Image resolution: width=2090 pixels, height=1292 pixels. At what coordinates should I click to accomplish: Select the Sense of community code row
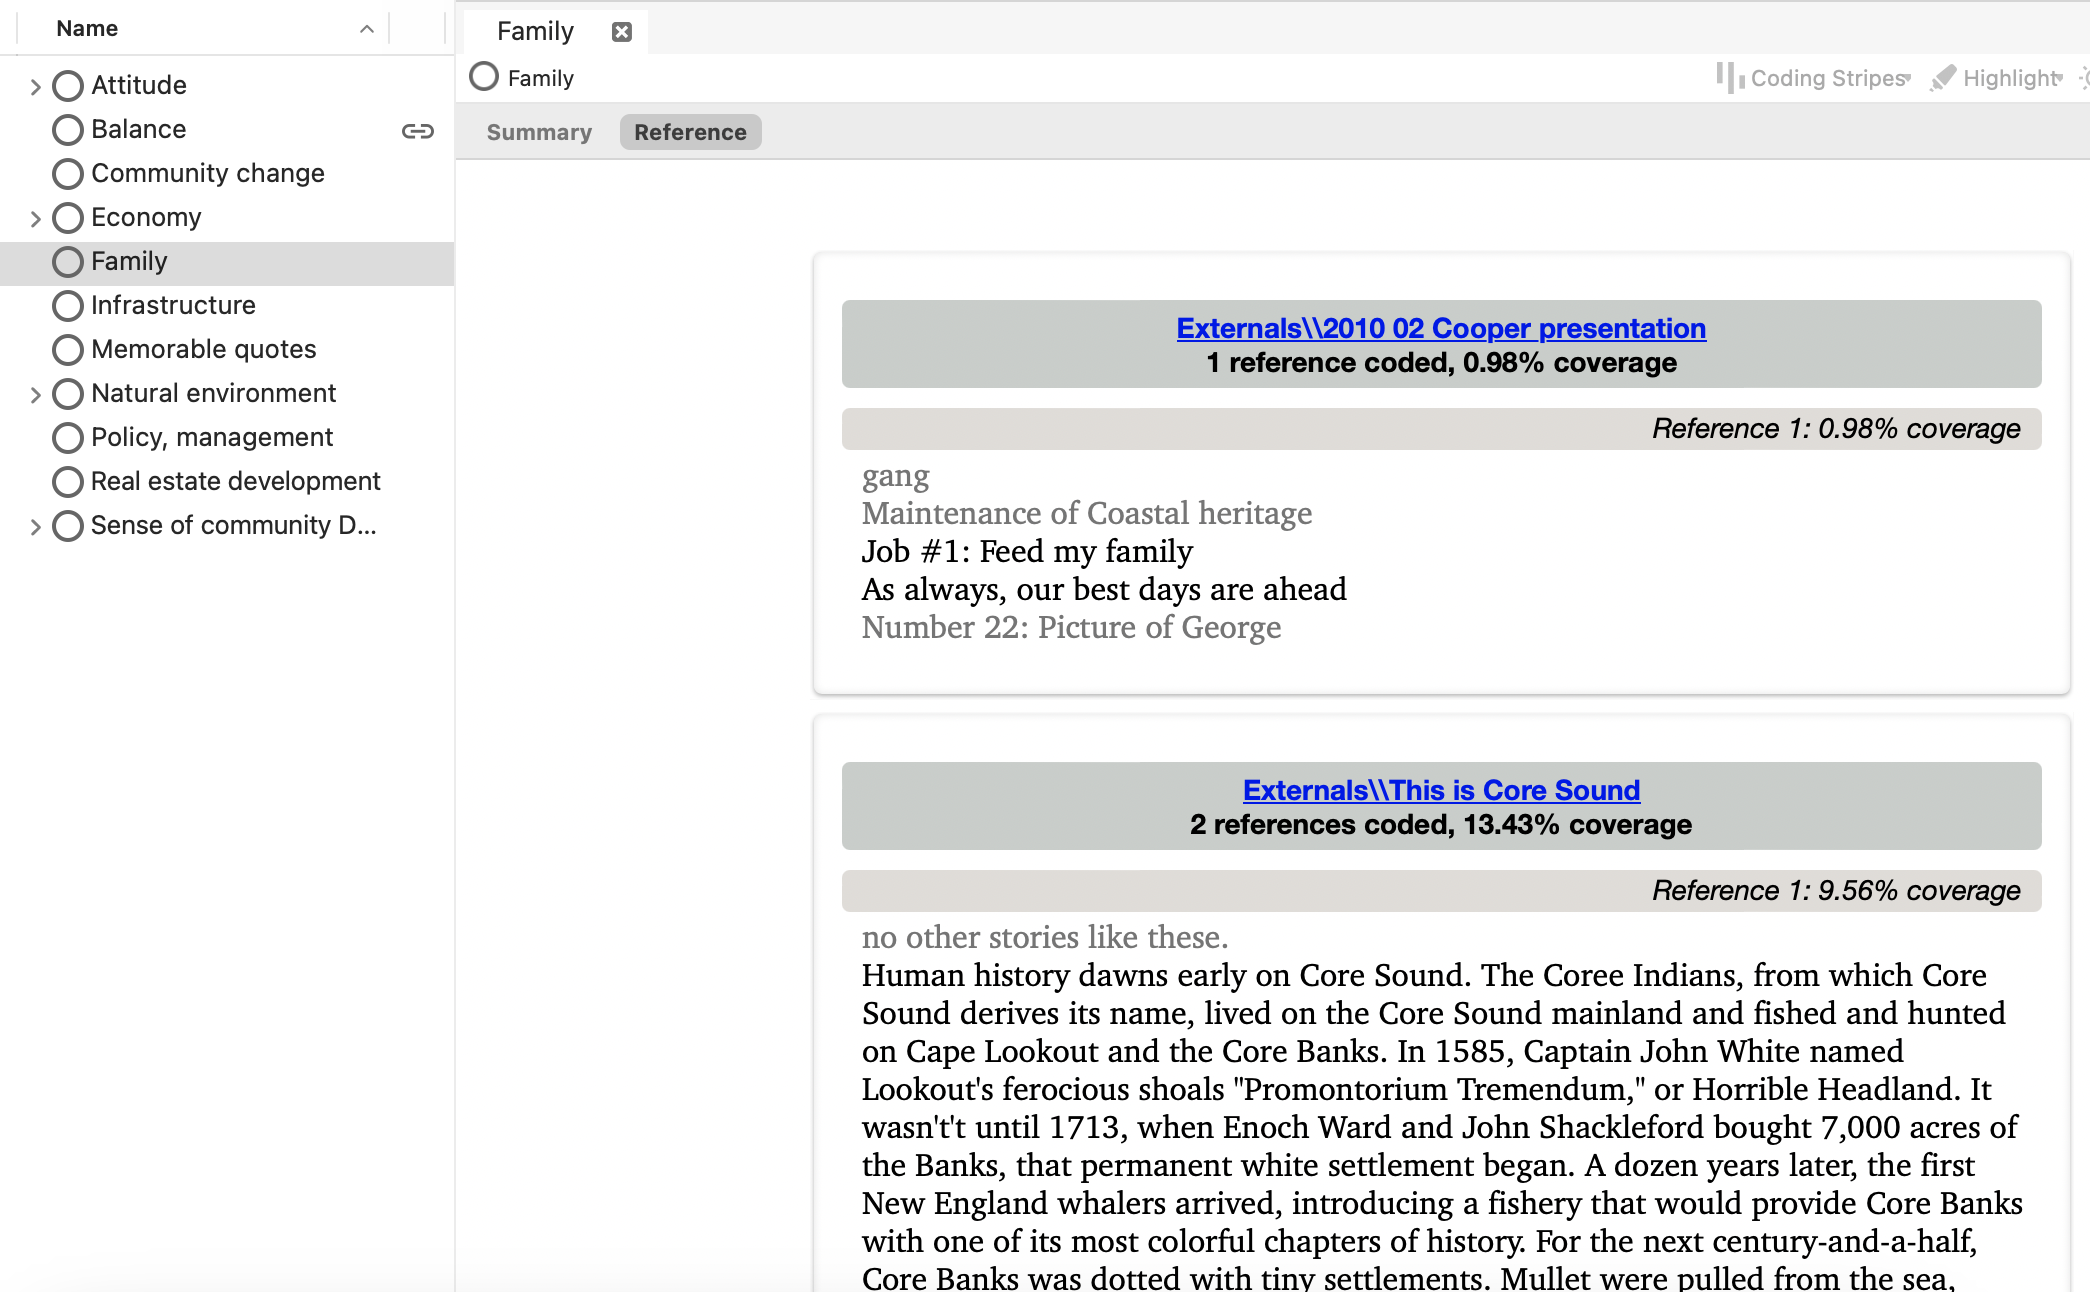228,525
